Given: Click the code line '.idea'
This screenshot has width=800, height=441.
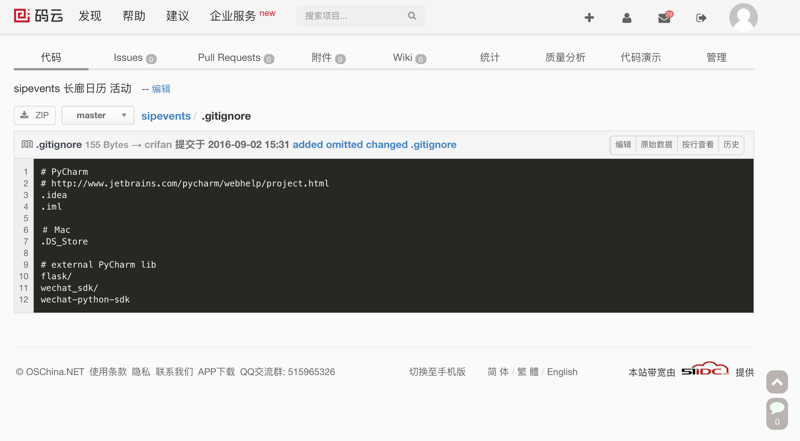Looking at the screenshot, I should (x=54, y=195).
